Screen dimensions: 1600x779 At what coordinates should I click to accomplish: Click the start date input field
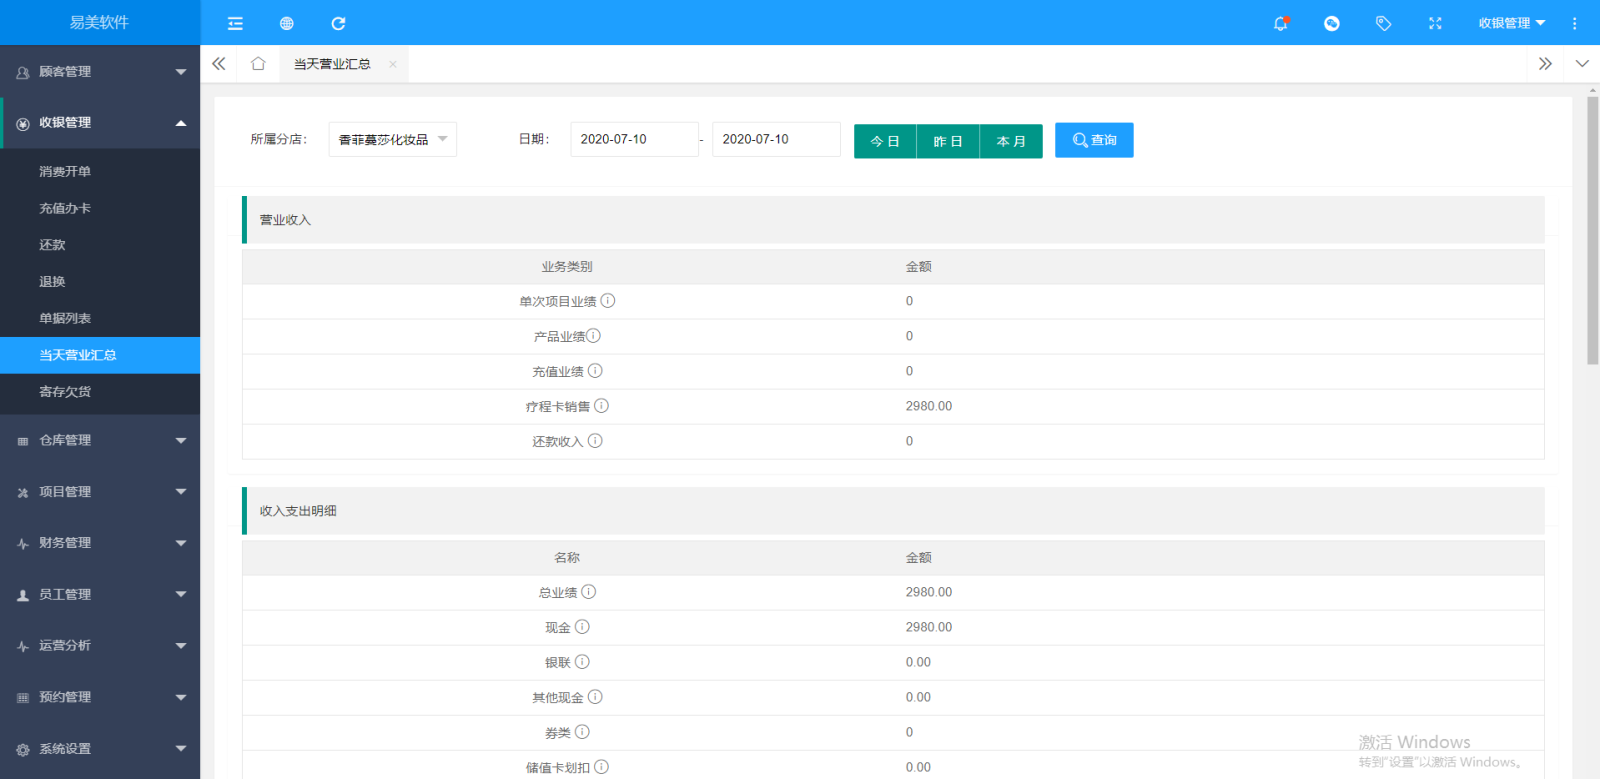pos(634,140)
